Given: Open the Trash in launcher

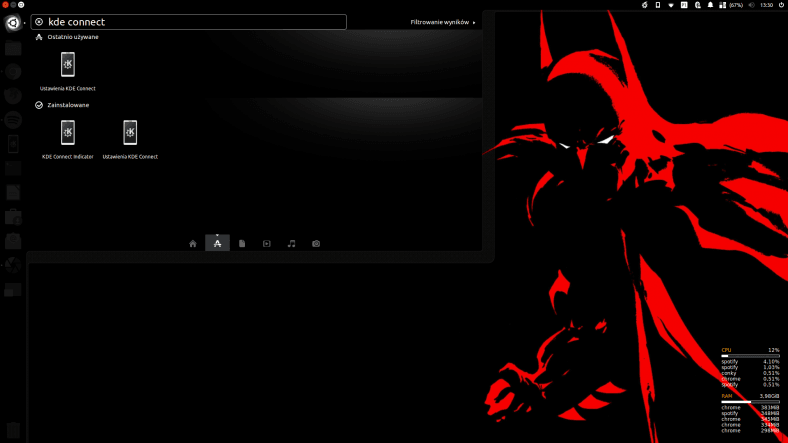Looking at the screenshot, I should tap(13, 430).
